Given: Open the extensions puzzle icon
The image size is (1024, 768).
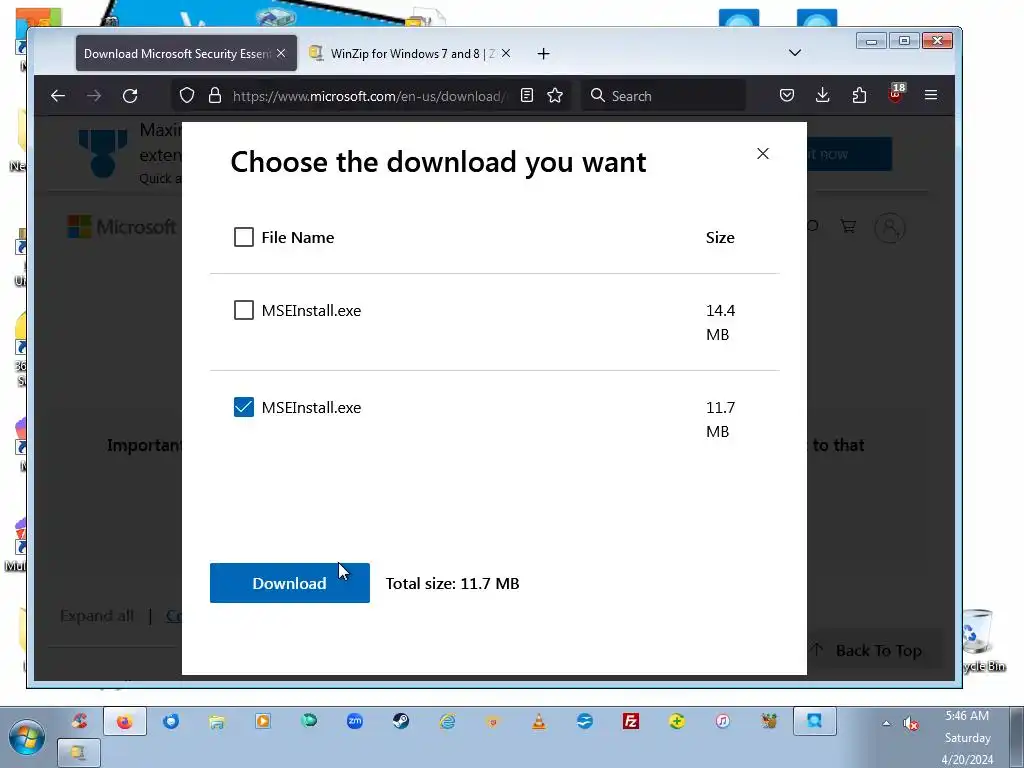Looking at the screenshot, I should pyautogui.click(x=859, y=96).
